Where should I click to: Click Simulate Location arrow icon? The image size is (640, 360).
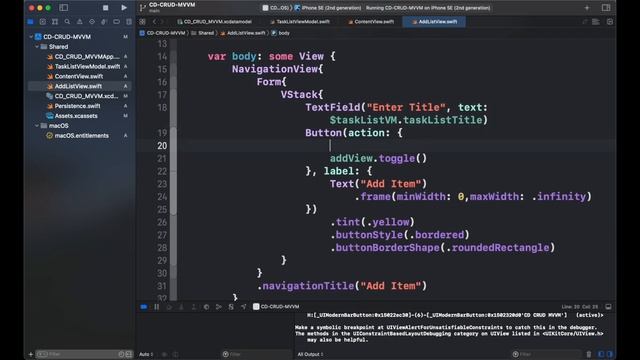point(244,307)
